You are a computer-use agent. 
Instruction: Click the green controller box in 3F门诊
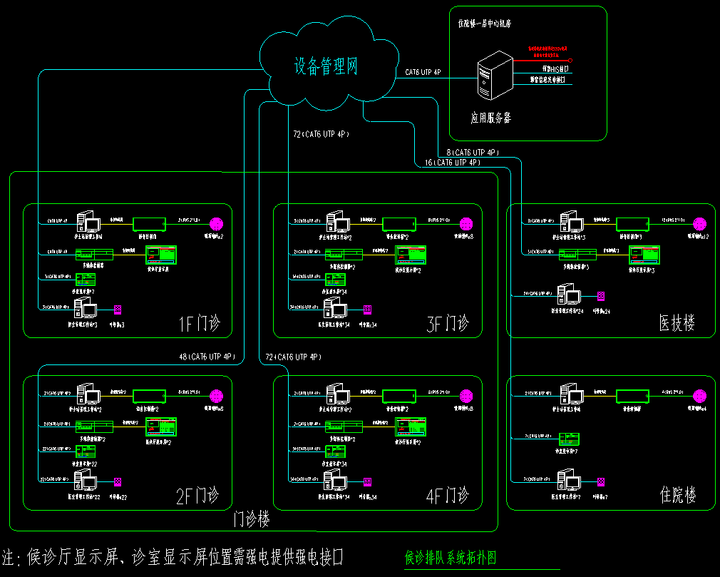pos(399,224)
